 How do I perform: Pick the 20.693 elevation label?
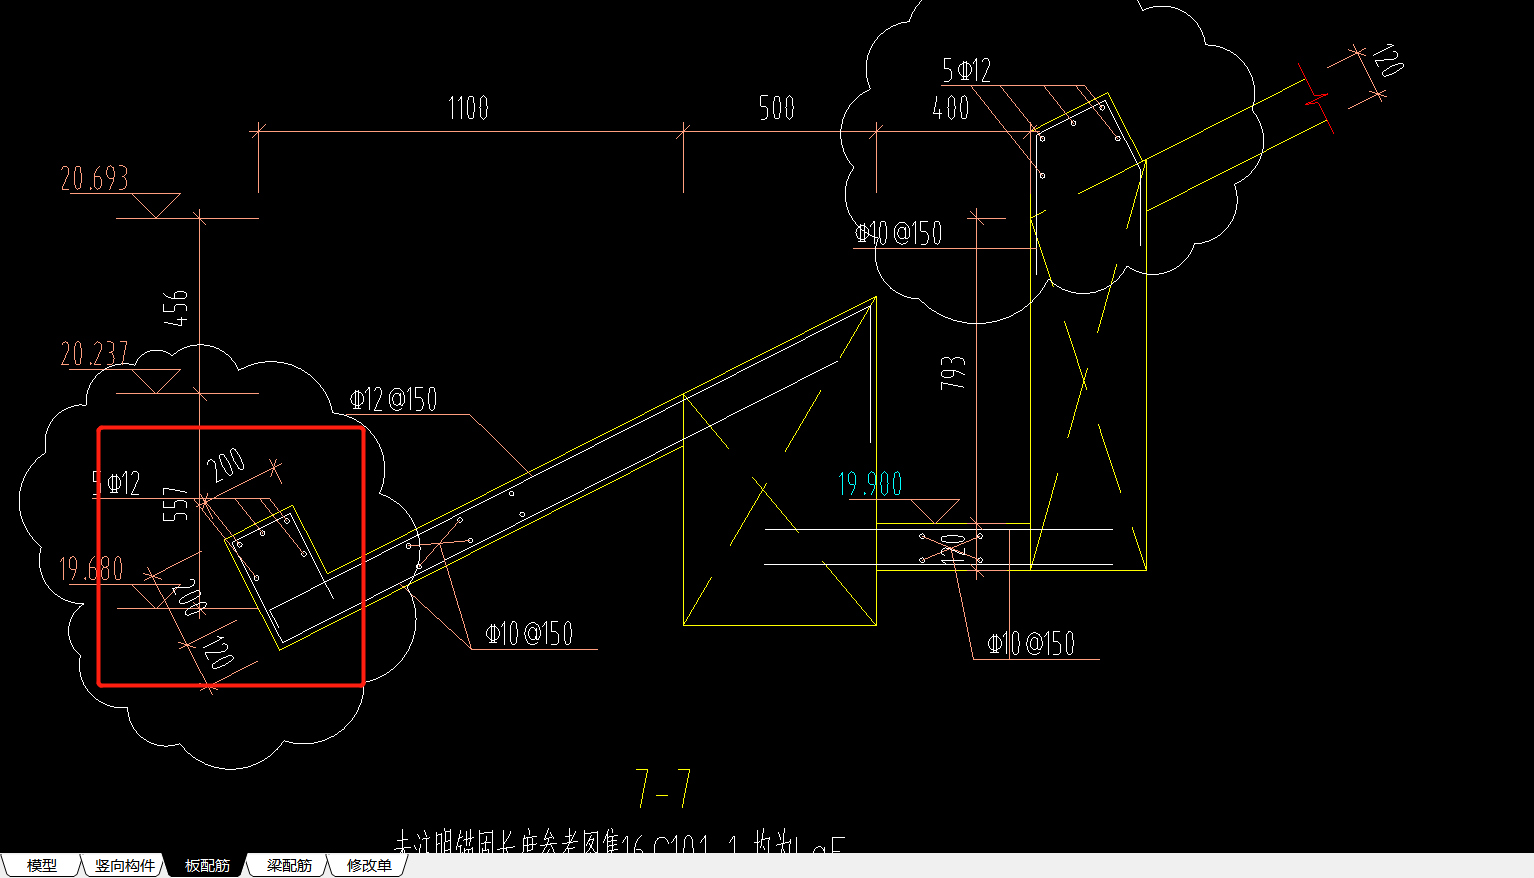(x=95, y=179)
